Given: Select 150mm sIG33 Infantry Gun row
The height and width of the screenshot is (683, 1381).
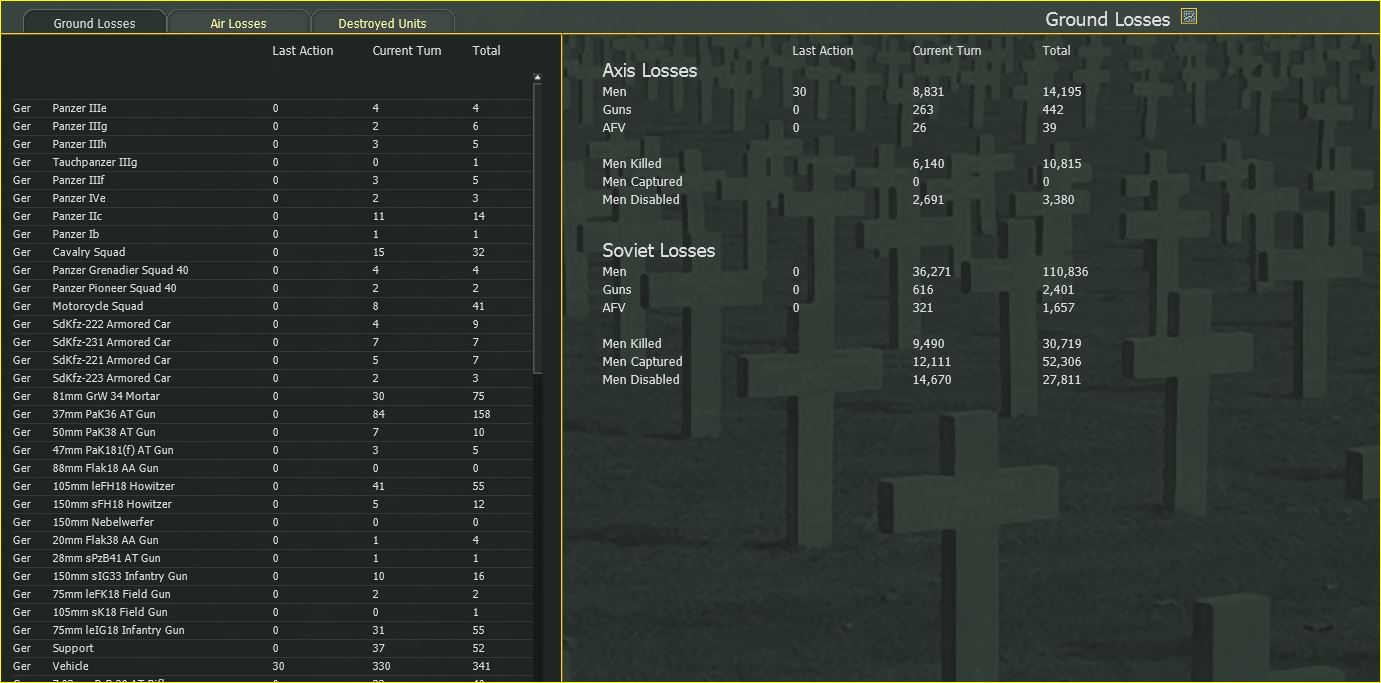Looking at the screenshot, I should pos(270,576).
